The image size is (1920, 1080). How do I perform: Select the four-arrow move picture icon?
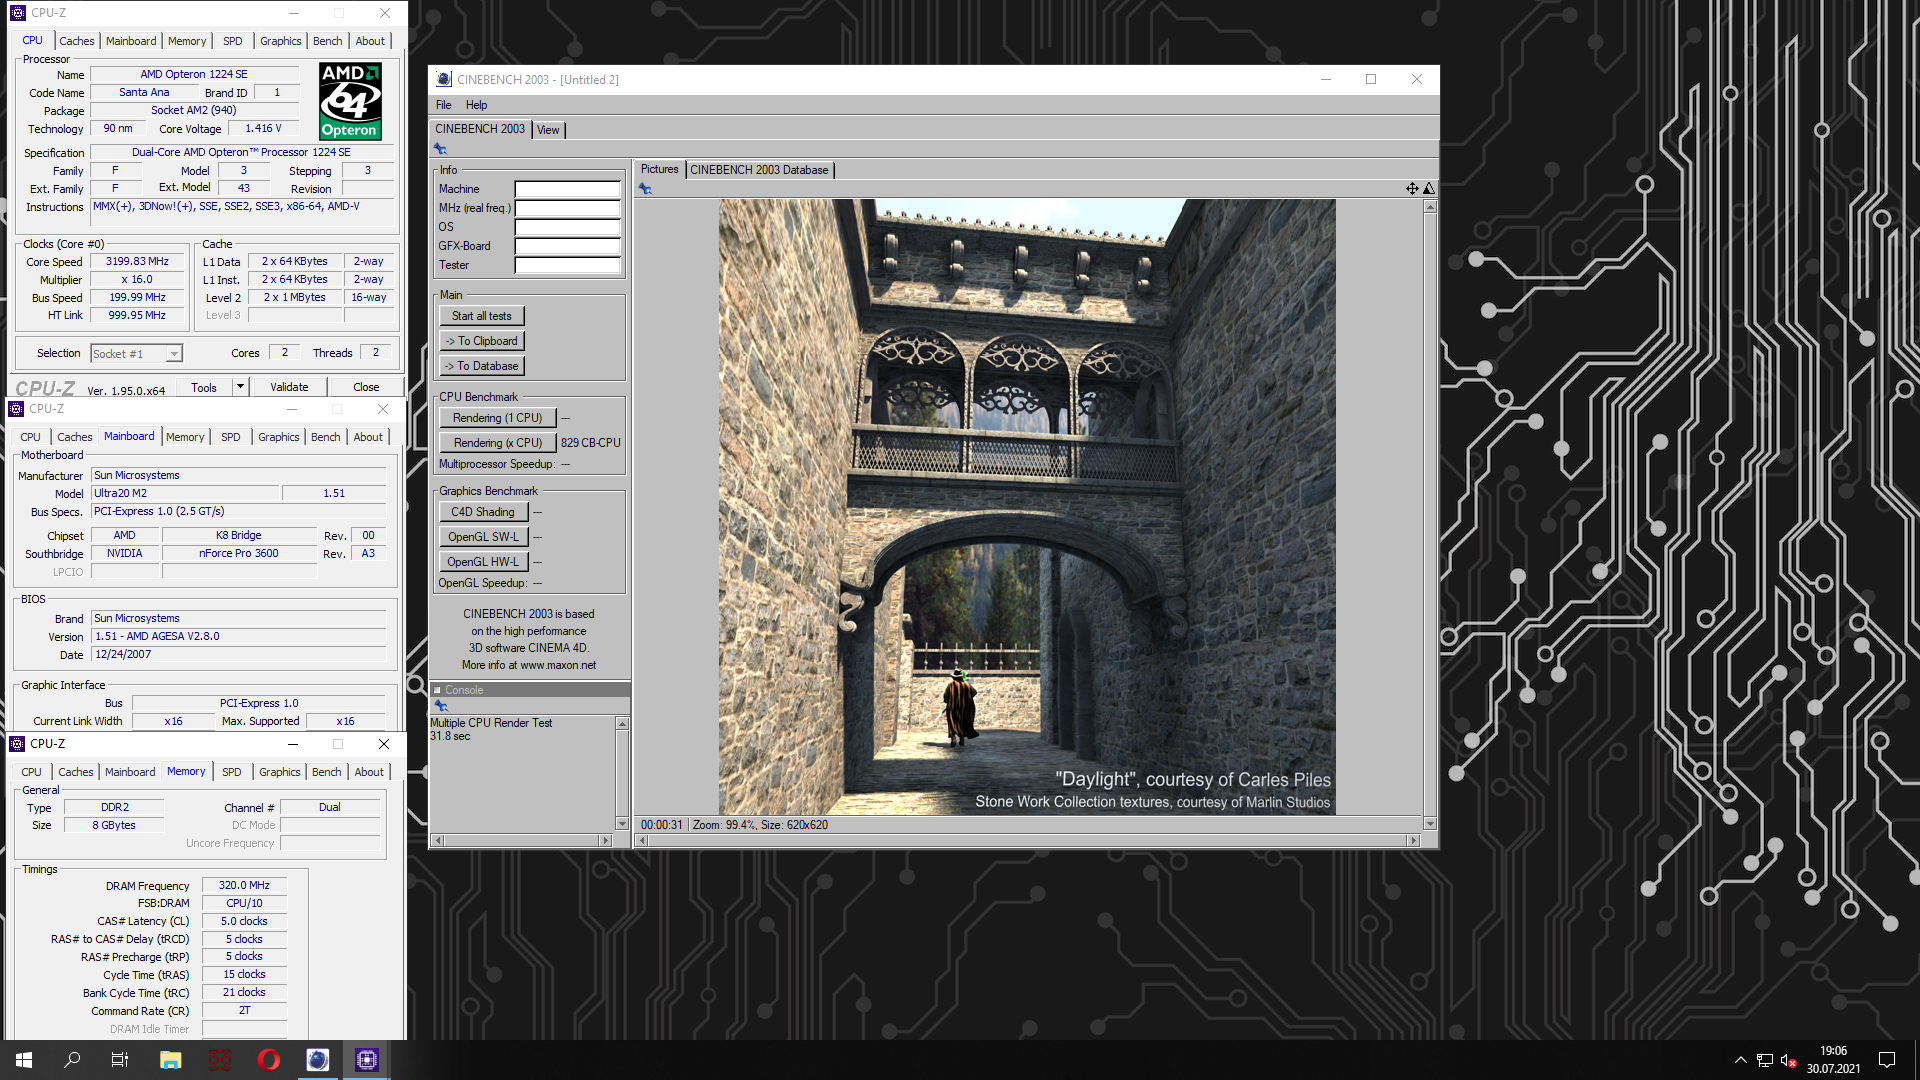[1412, 189]
